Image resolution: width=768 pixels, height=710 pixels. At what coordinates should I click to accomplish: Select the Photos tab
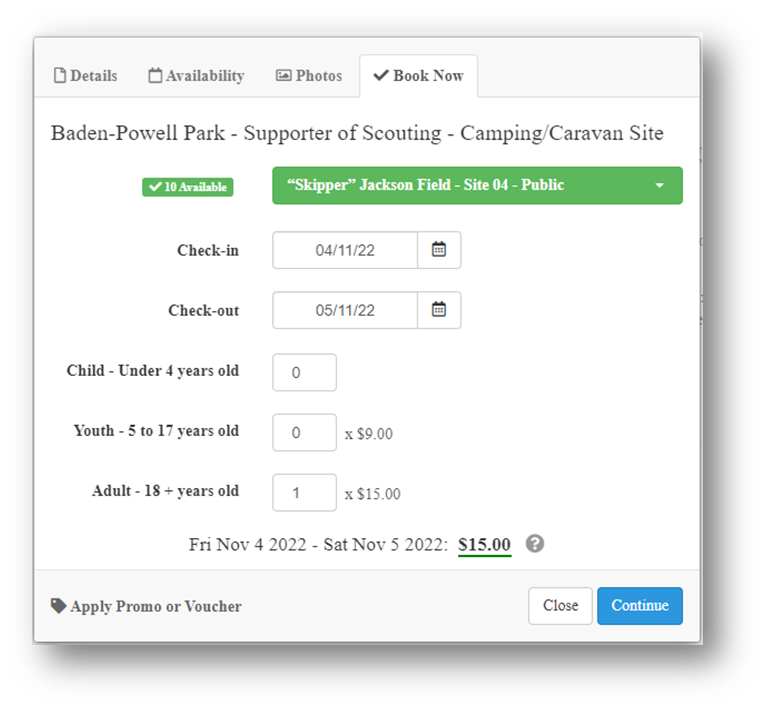pos(309,76)
